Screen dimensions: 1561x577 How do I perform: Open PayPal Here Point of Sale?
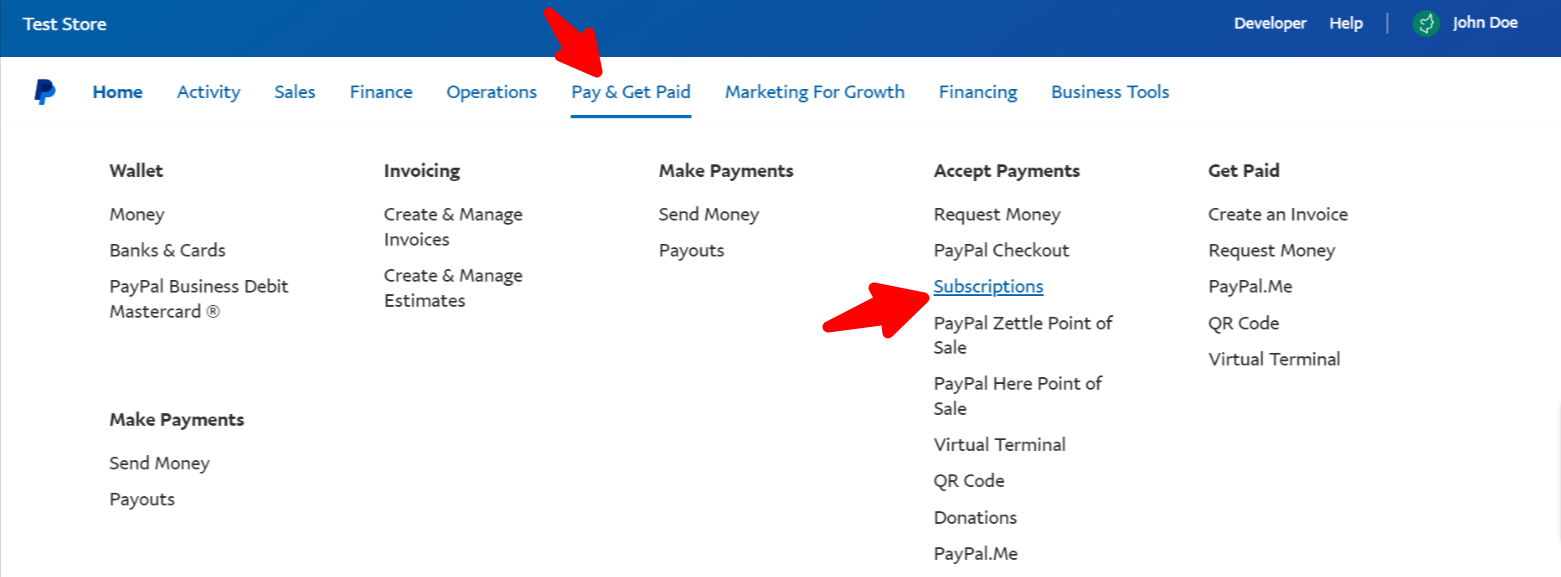(1018, 396)
